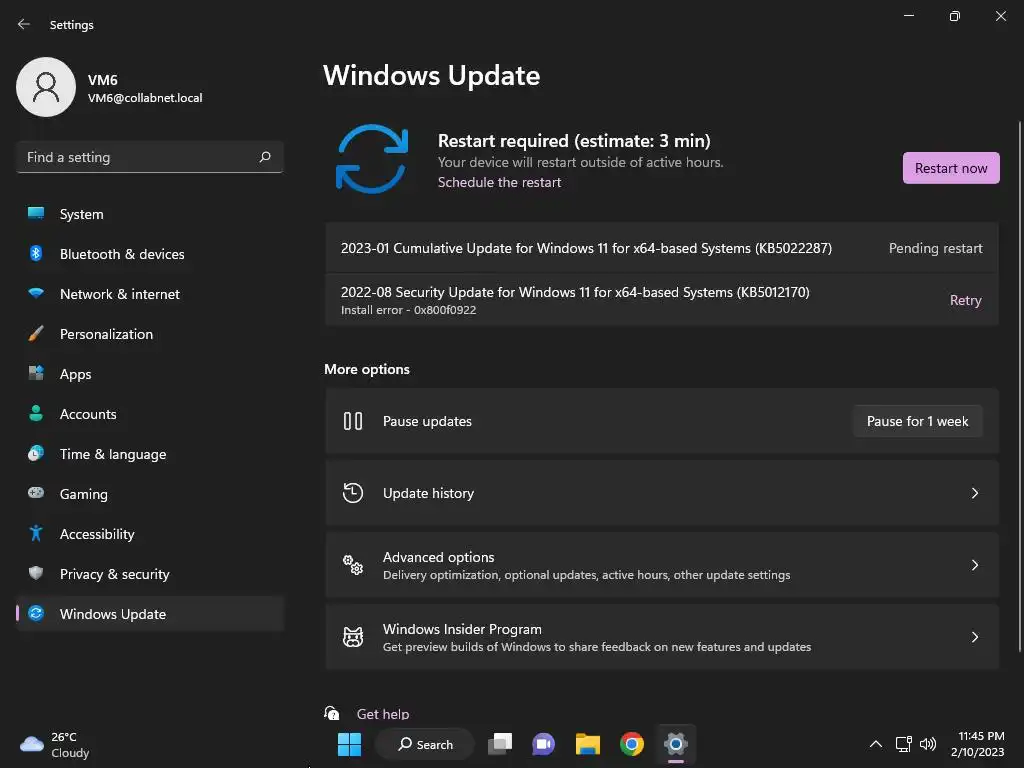Click the Personalization brush icon

36,334
